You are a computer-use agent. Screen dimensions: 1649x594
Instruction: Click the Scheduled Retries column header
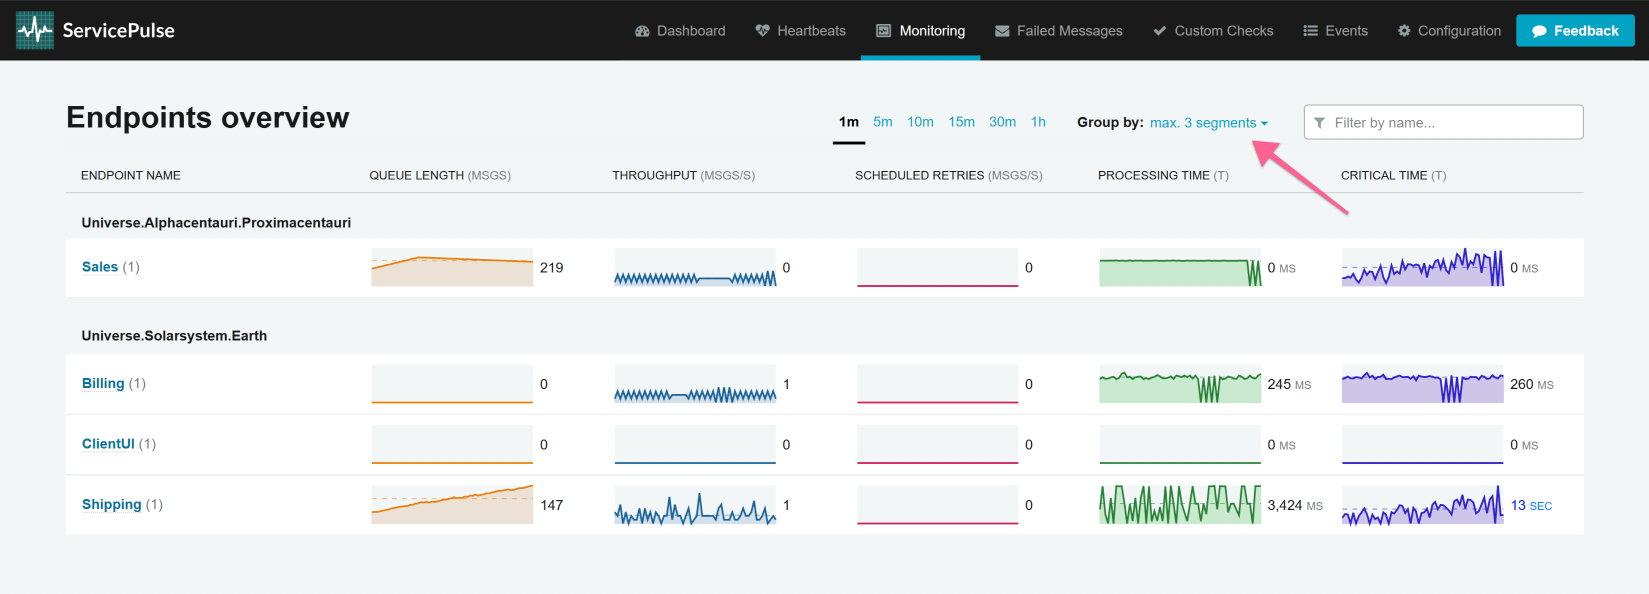[949, 175]
